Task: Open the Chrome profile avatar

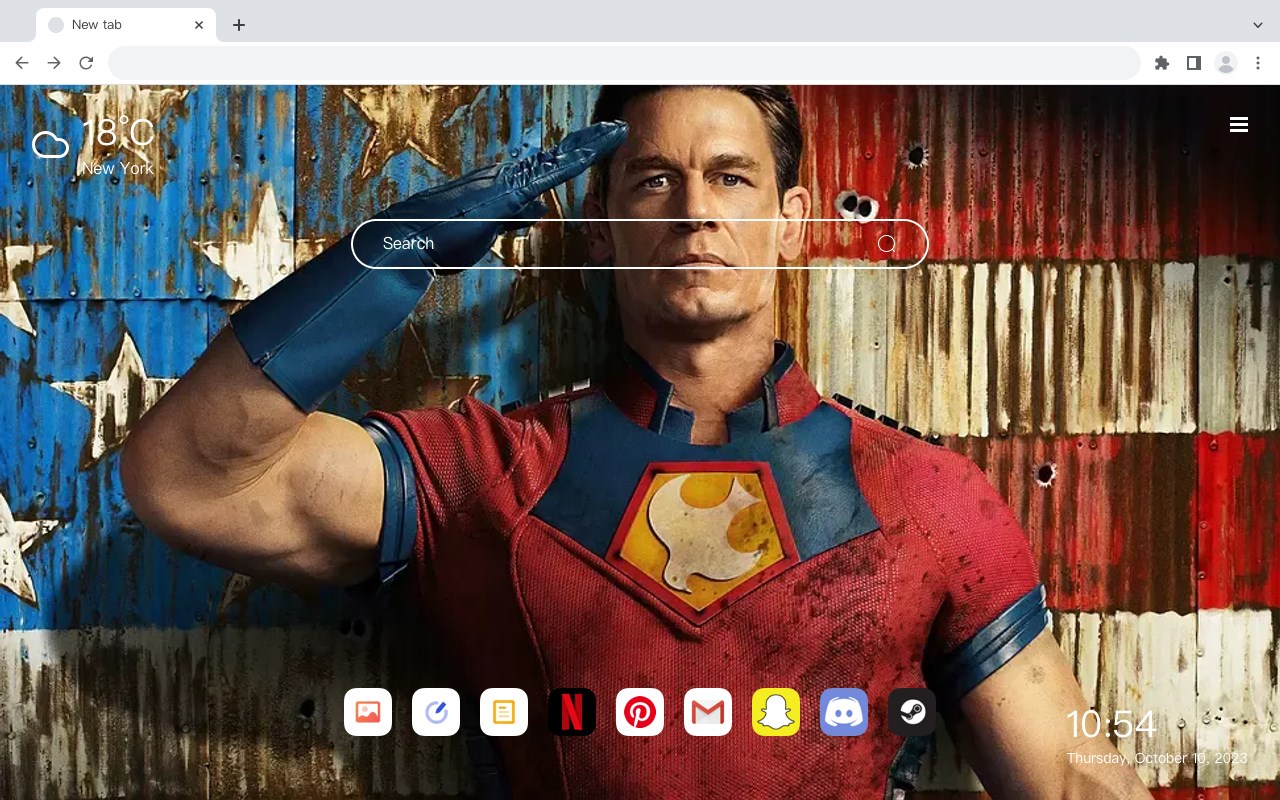Action: pyautogui.click(x=1226, y=63)
